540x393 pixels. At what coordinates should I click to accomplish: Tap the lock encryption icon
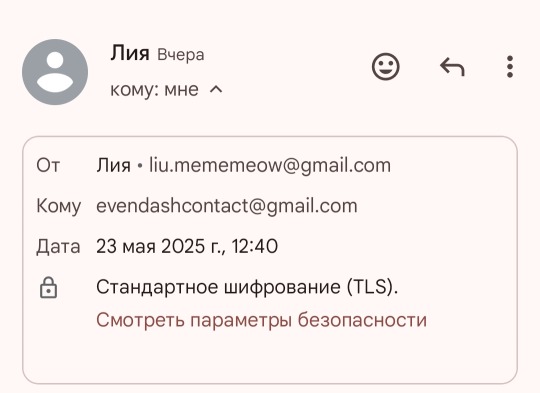49,287
